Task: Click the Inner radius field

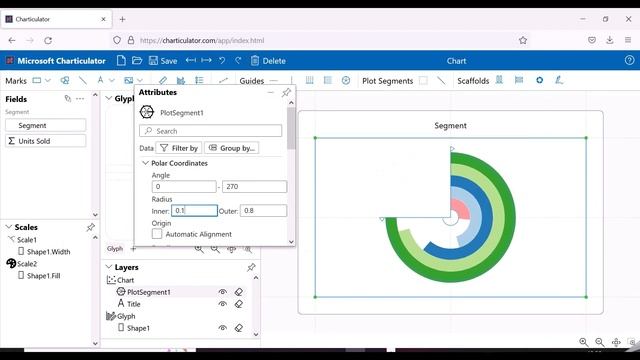Action: (x=194, y=211)
